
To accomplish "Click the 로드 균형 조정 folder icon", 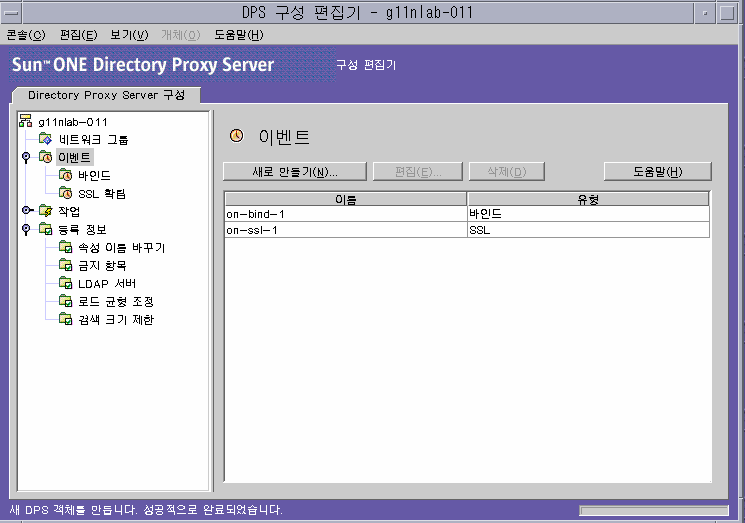I will (x=65, y=301).
